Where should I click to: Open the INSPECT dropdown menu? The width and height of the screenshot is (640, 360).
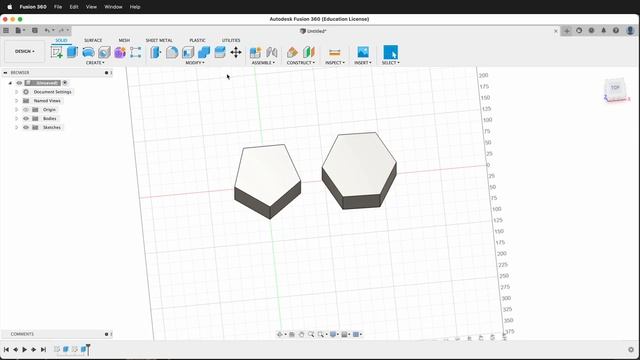pos(335,63)
